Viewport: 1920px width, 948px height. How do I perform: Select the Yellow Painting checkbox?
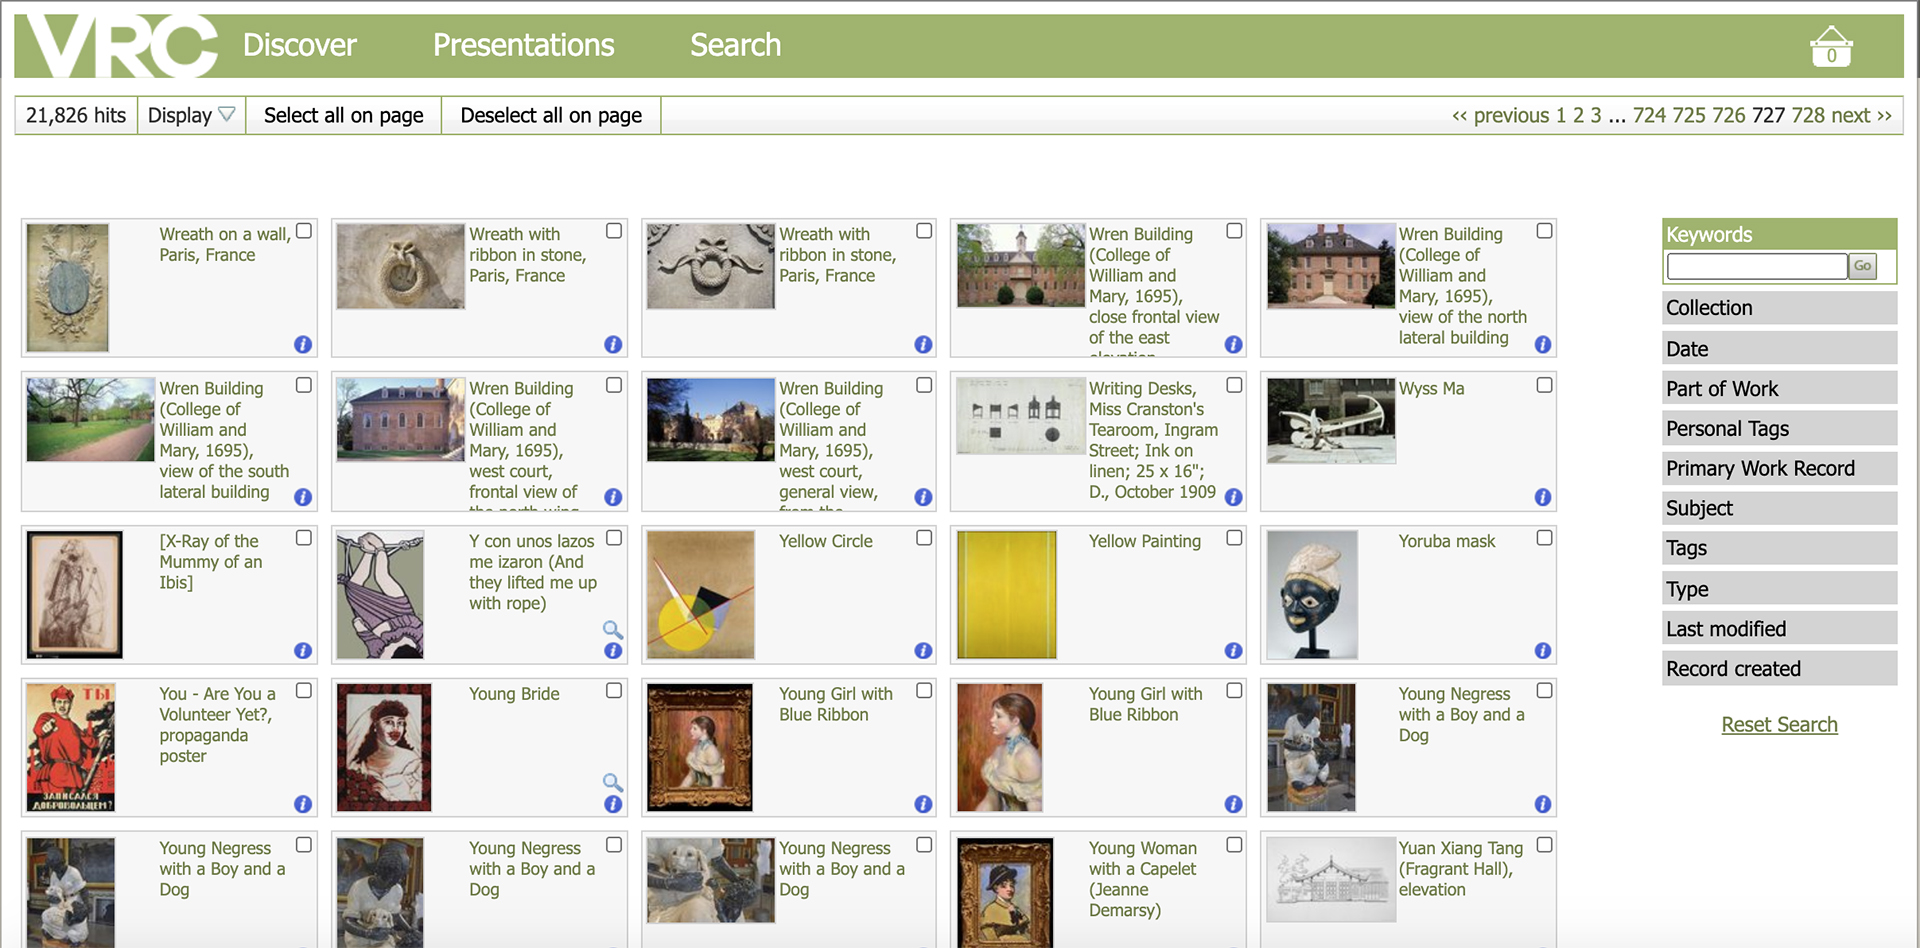(1234, 538)
